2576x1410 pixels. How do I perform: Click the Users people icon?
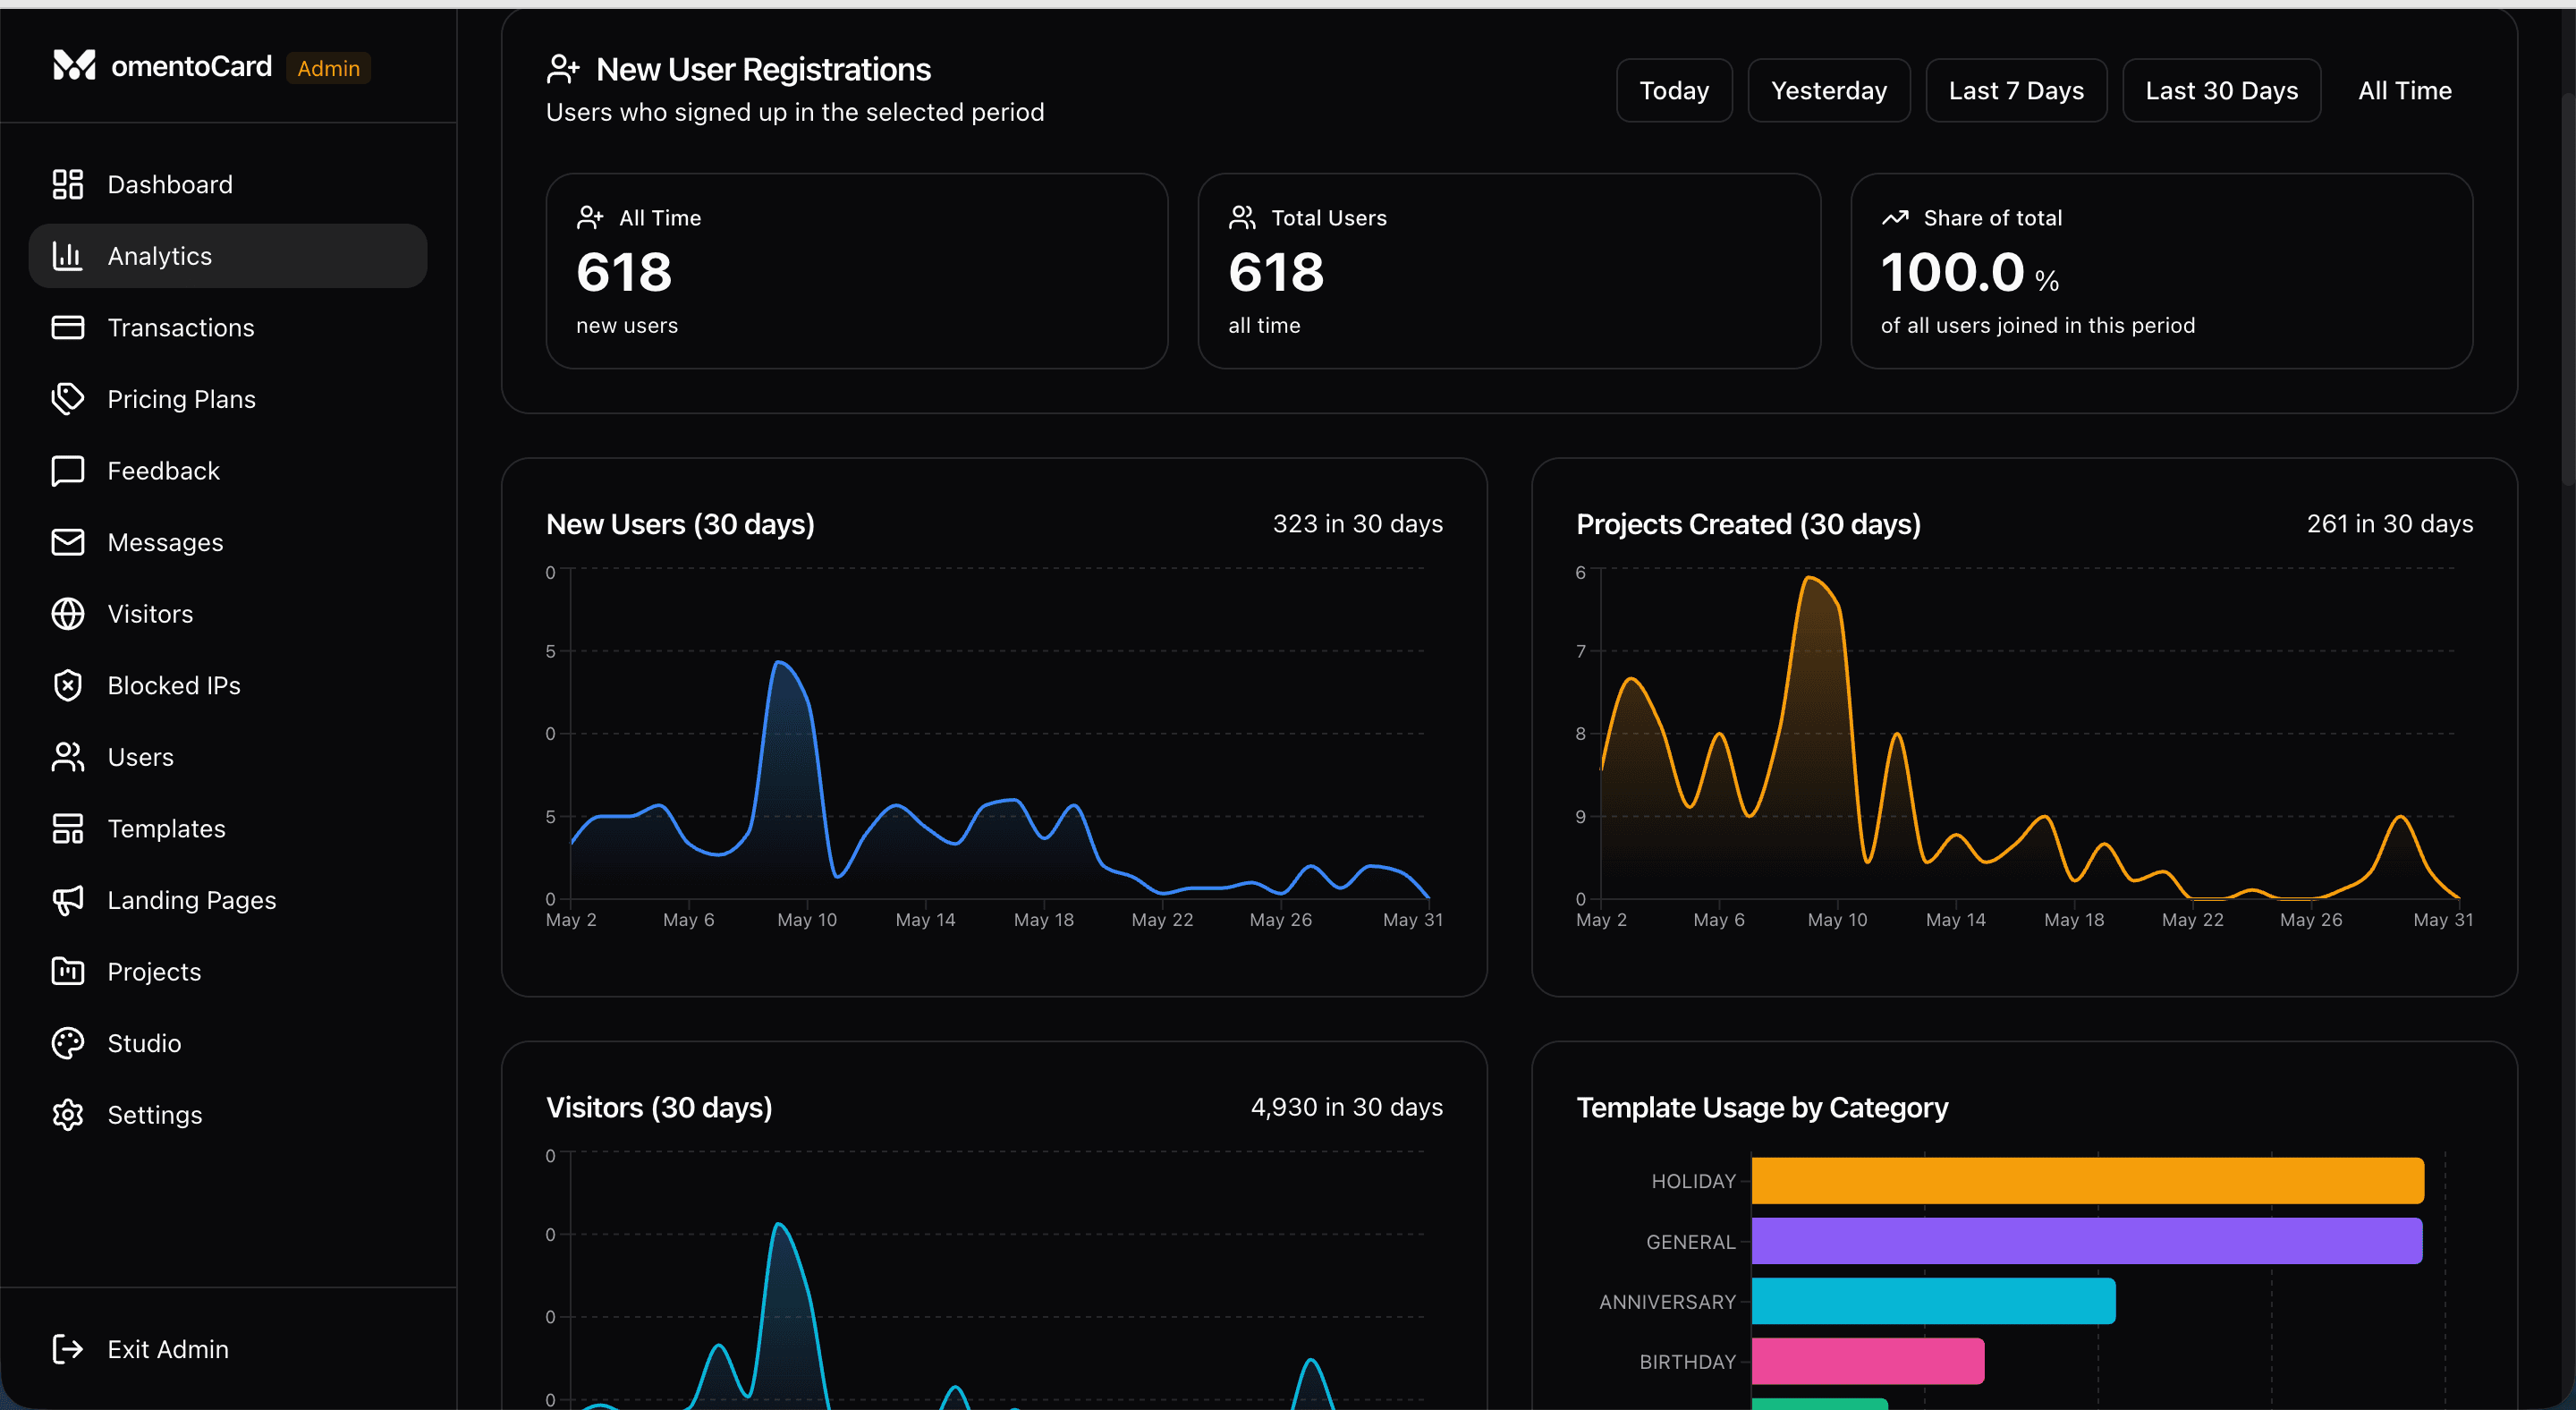(68, 757)
